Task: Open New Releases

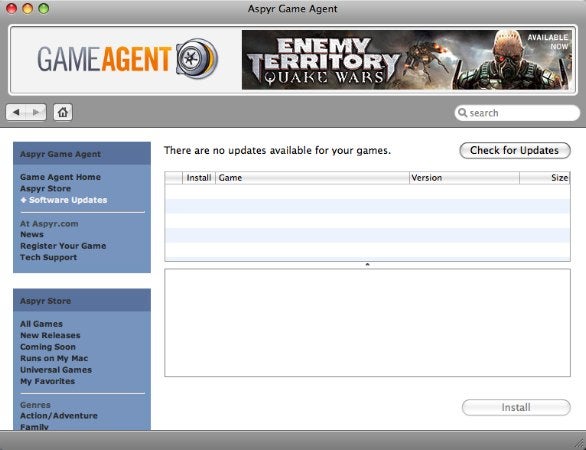Action: coord(50,336)
